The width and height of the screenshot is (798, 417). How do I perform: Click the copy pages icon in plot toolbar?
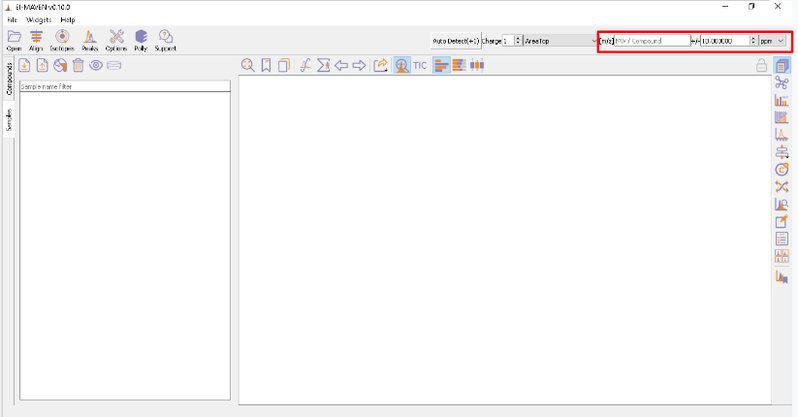click(283, 65)
